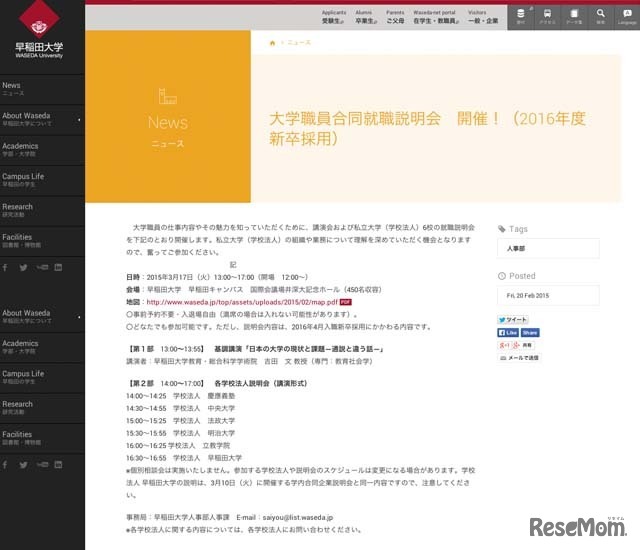Open the access (bus) icon in top bar
This screenshot has width=640, height=550.
tap(547, 16)
